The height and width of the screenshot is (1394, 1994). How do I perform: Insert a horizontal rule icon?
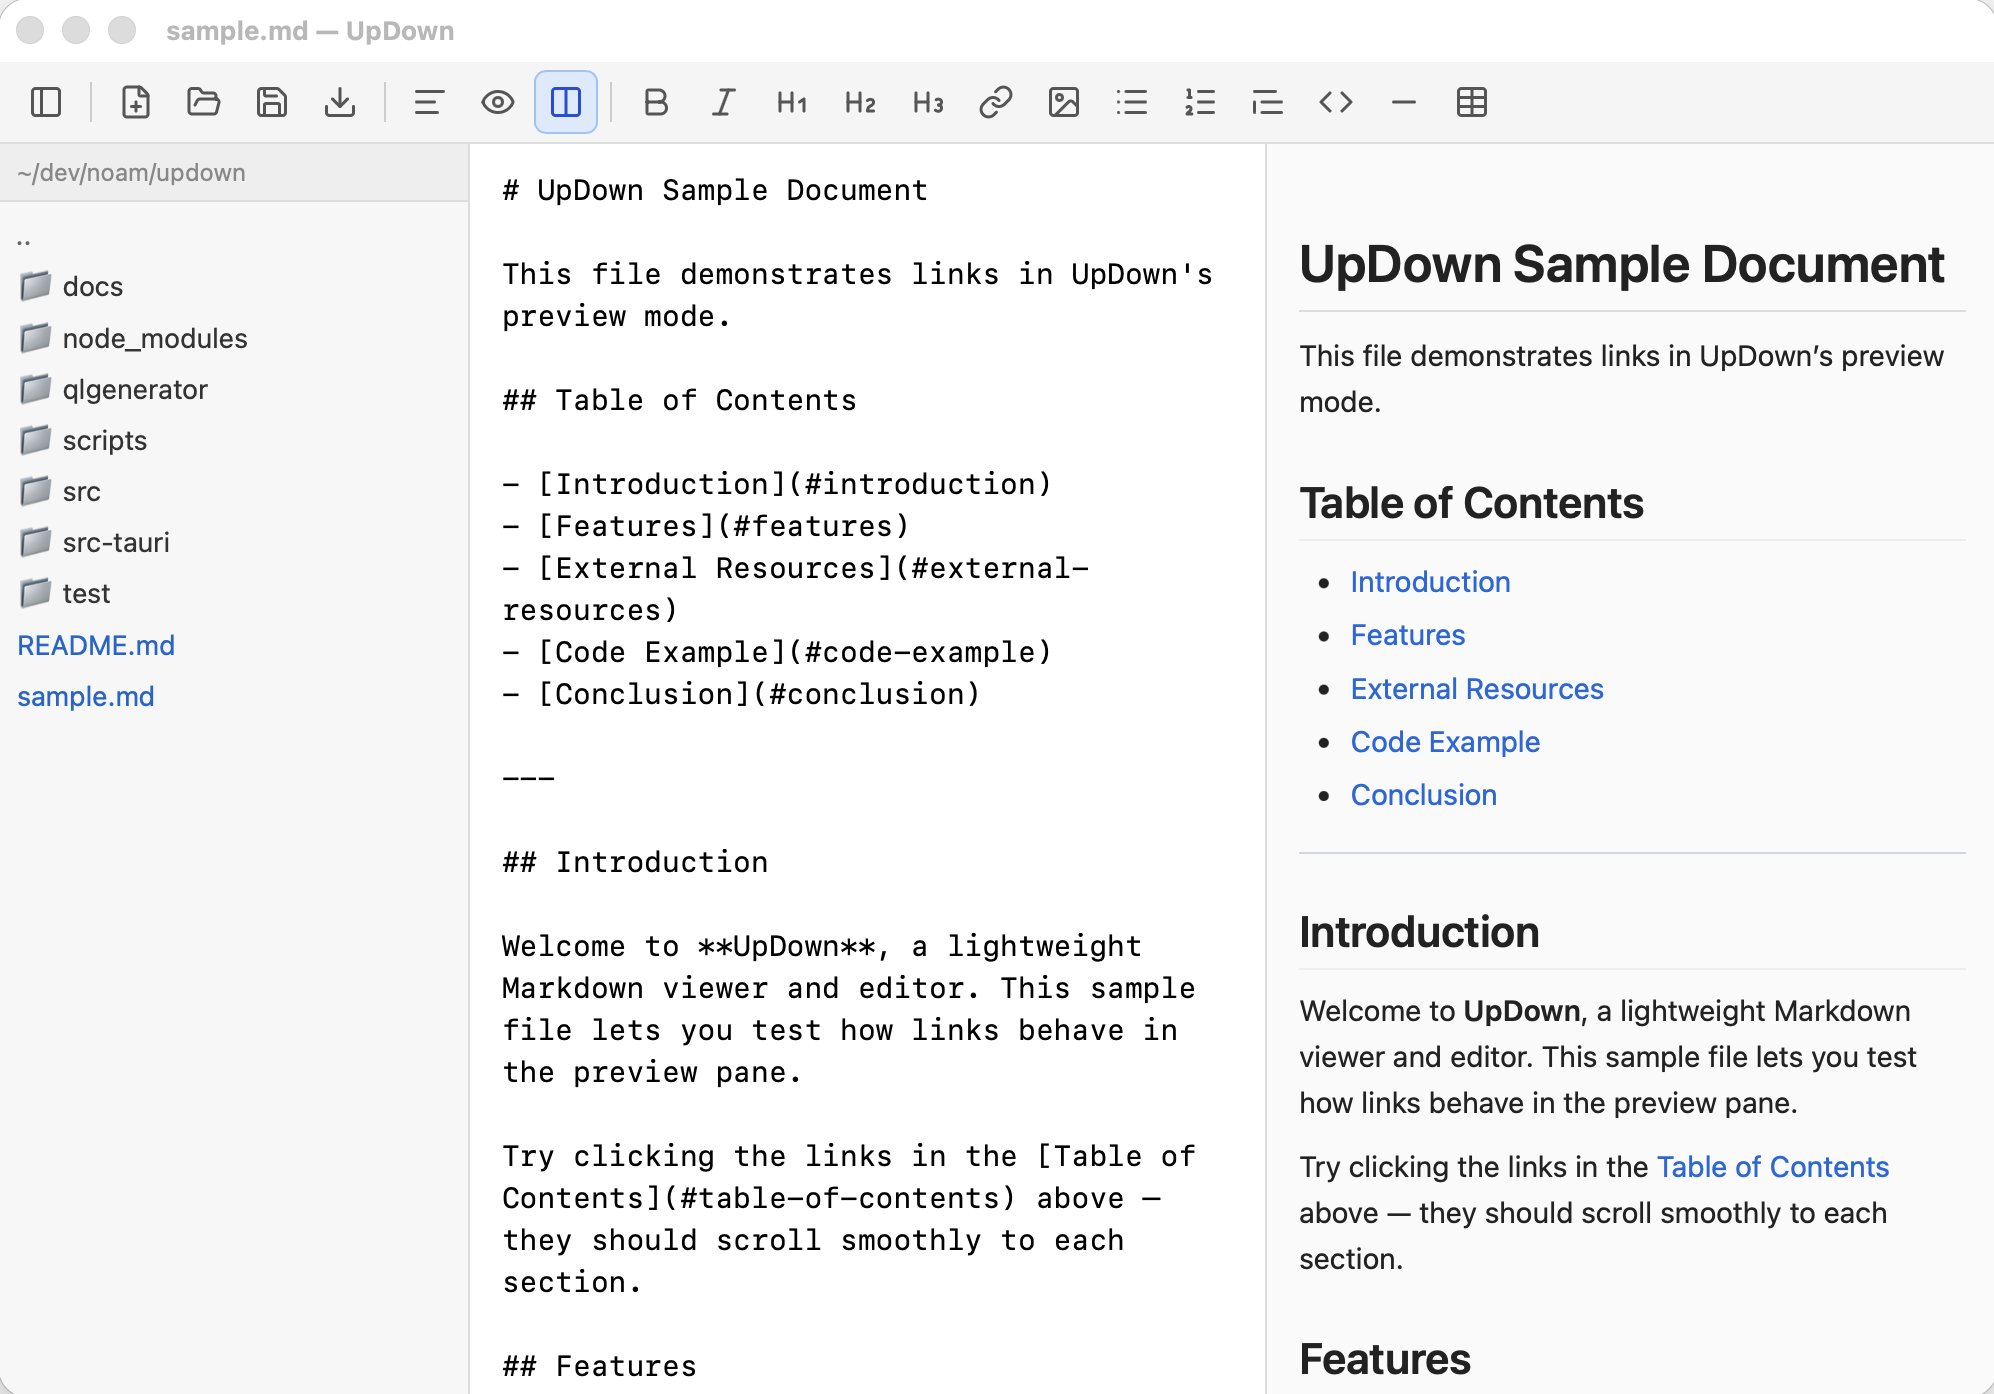point(1404,102)
